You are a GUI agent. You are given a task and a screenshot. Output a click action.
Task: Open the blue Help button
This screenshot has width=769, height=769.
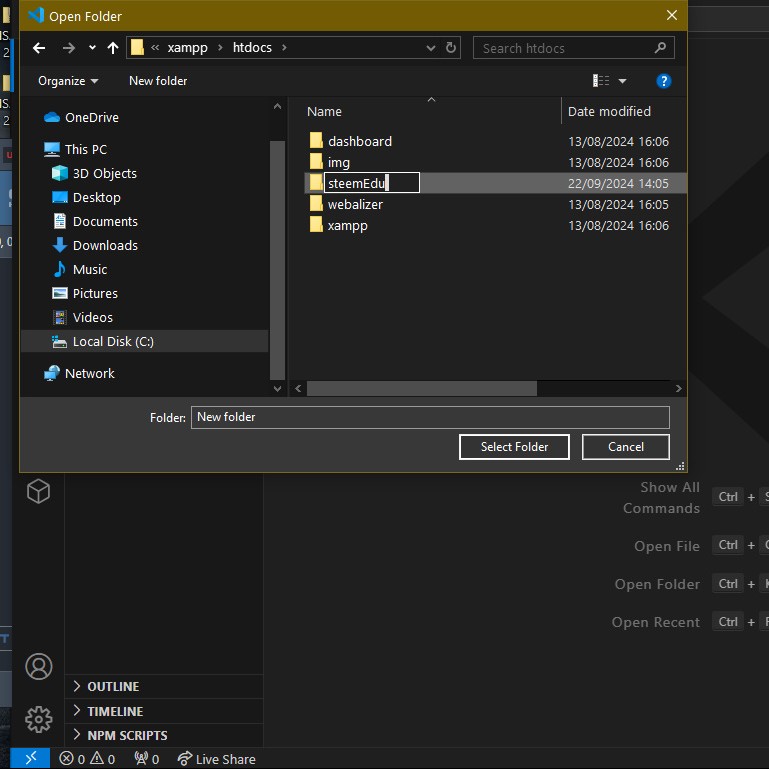pyautogui.click(x=664, y=81)
